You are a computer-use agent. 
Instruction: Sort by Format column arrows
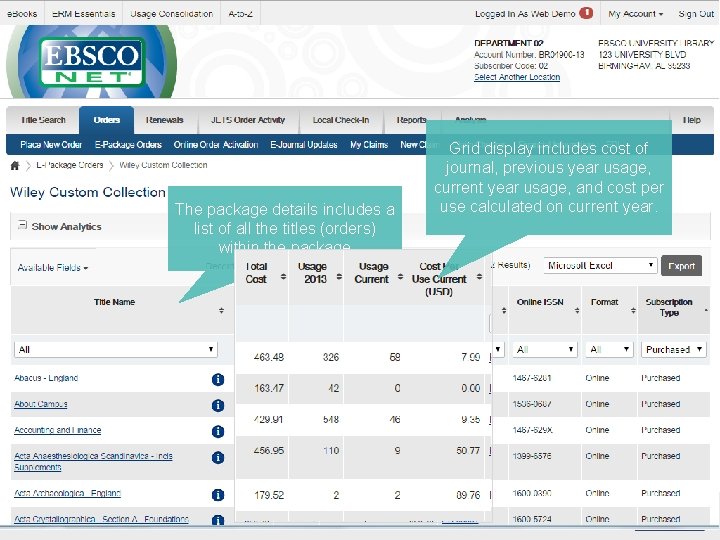[x=633, y=310]
